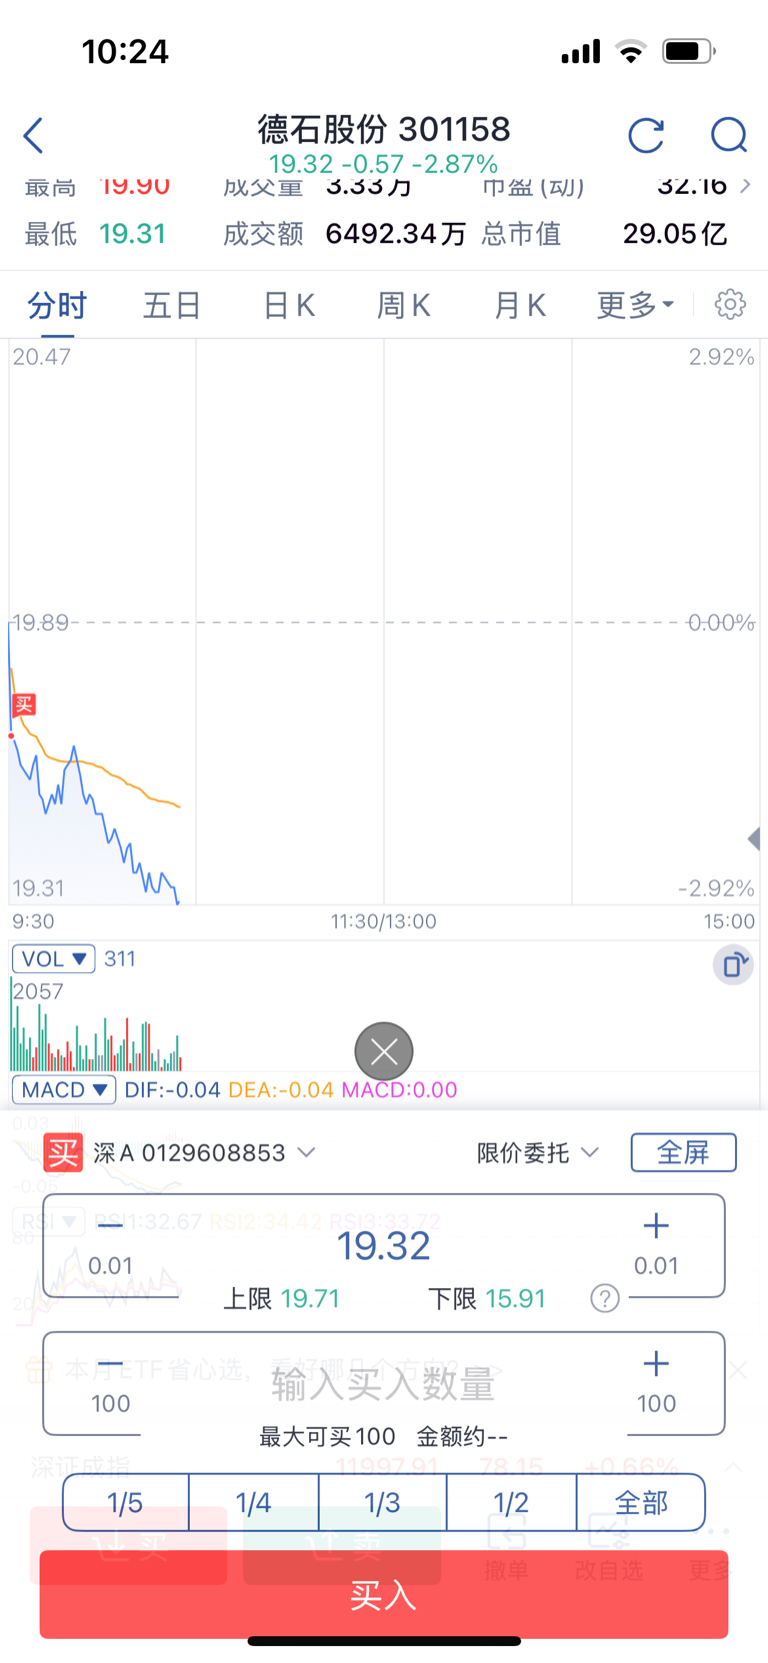The image size is (768, 1663).
Task: Tap the red 买入 button
Action: tap(384, 1595)
